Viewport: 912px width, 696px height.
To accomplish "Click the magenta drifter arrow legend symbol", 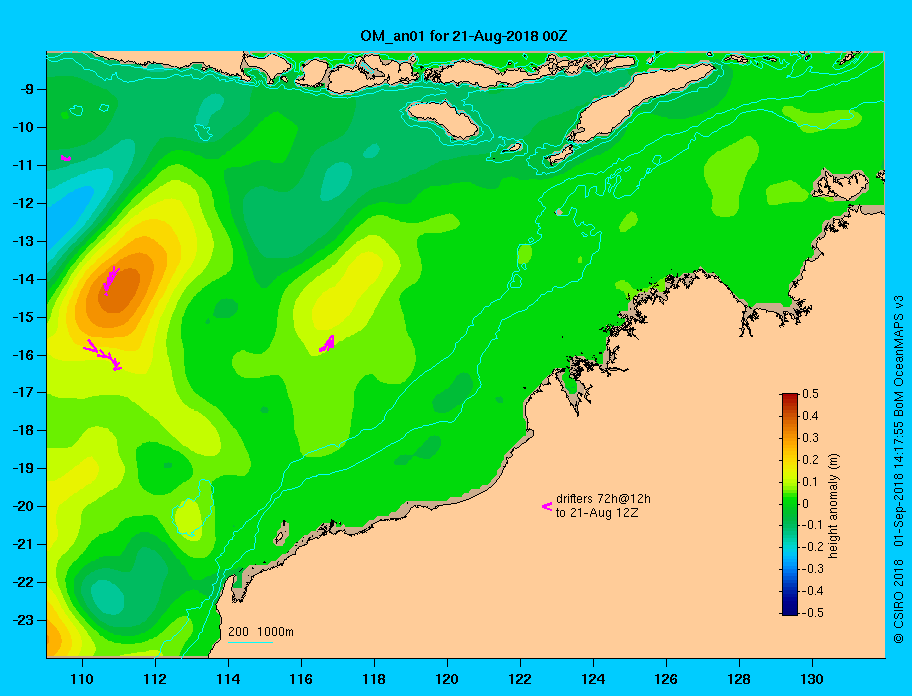I will tap(547, 506).
